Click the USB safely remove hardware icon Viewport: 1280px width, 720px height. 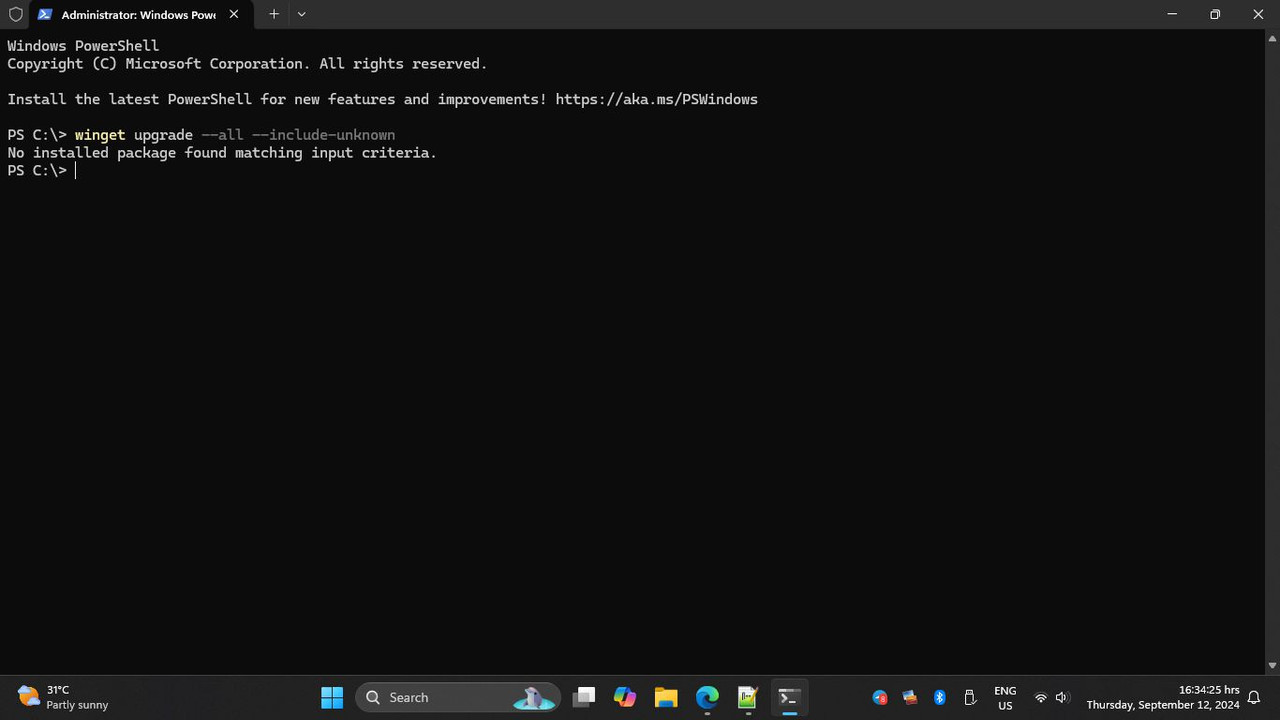click(x=970, y=698)
